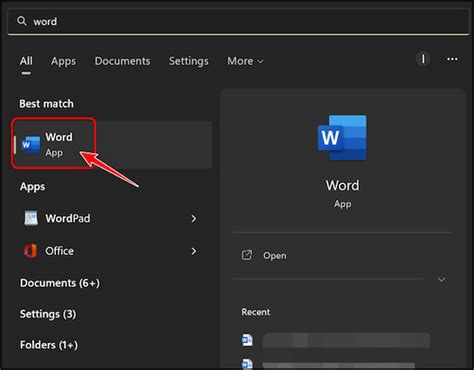Viewport: 474px width, 370px height.
Task: Expand WordPad details with its chevron
Action: [x=194, y=219]
